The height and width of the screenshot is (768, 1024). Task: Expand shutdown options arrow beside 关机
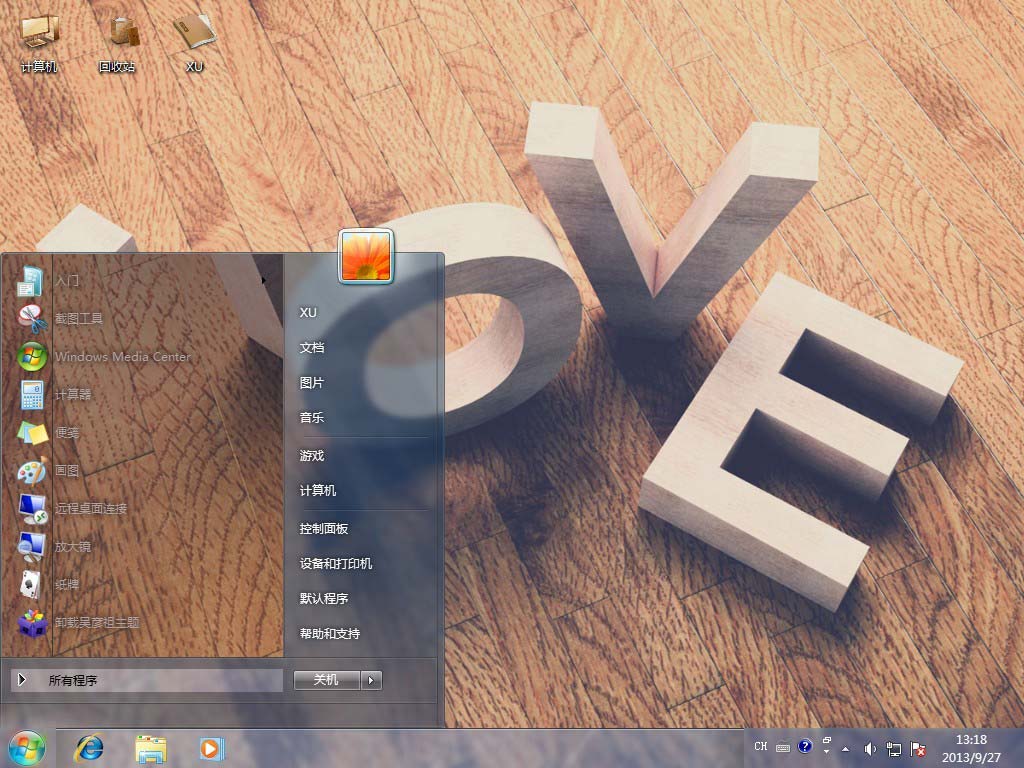pyautogui.click(x=371, y=680)
